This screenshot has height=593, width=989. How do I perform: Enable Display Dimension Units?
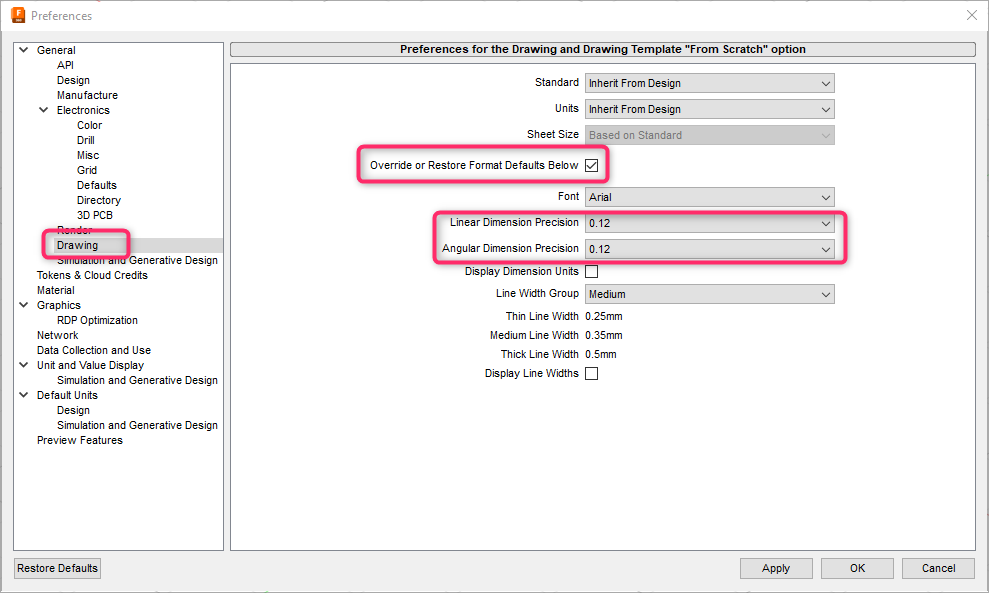tap(589, 270)
